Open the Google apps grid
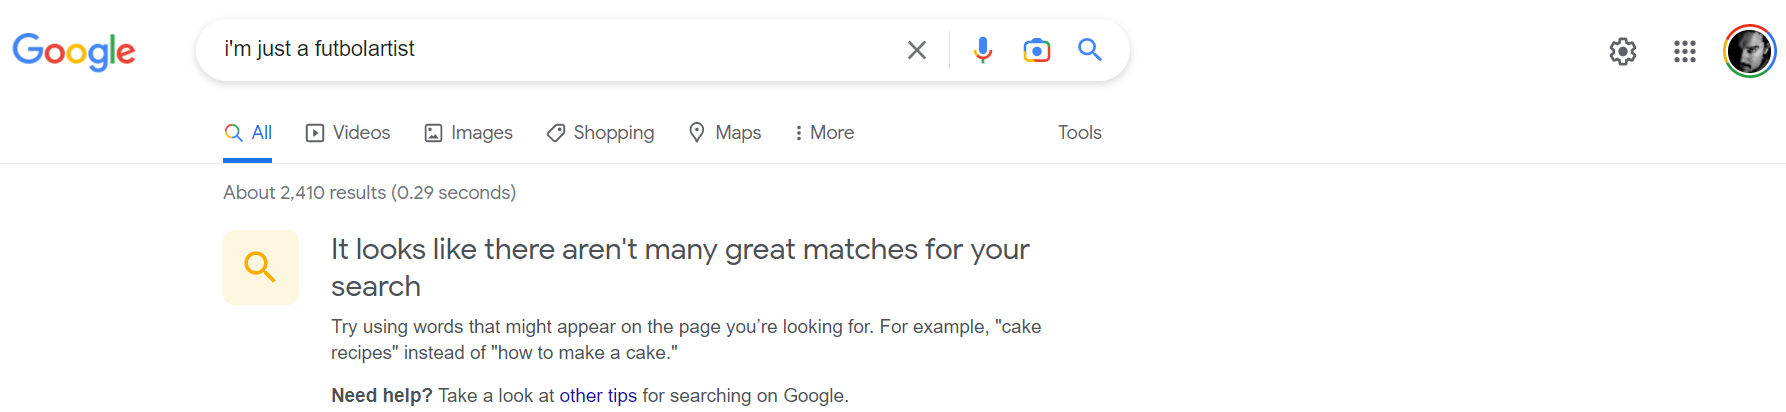 1685,51
